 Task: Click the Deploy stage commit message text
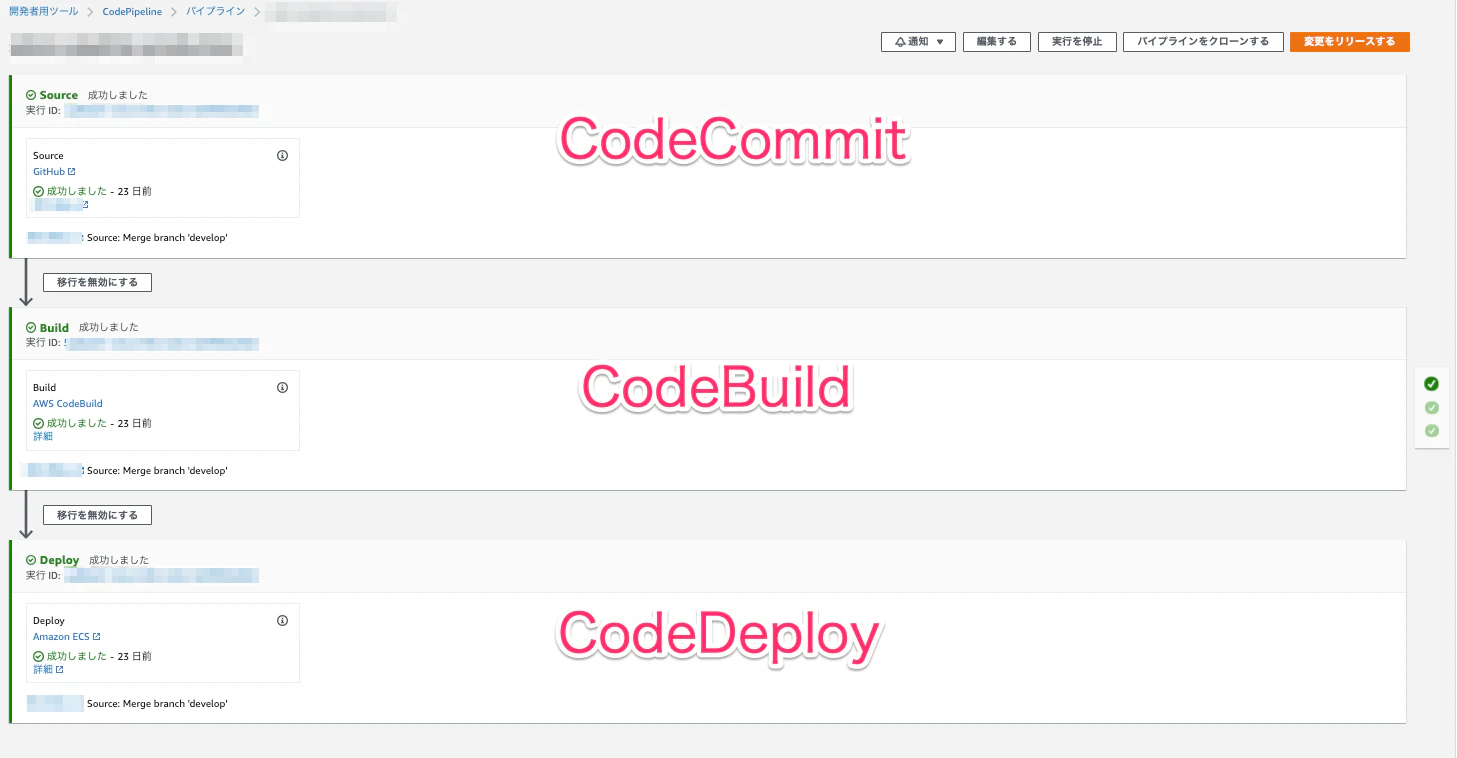(157, 703)
